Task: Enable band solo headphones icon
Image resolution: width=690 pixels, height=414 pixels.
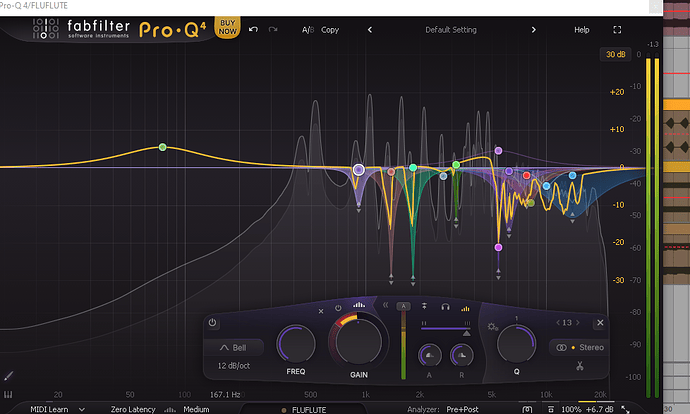Action: [445, 307]
